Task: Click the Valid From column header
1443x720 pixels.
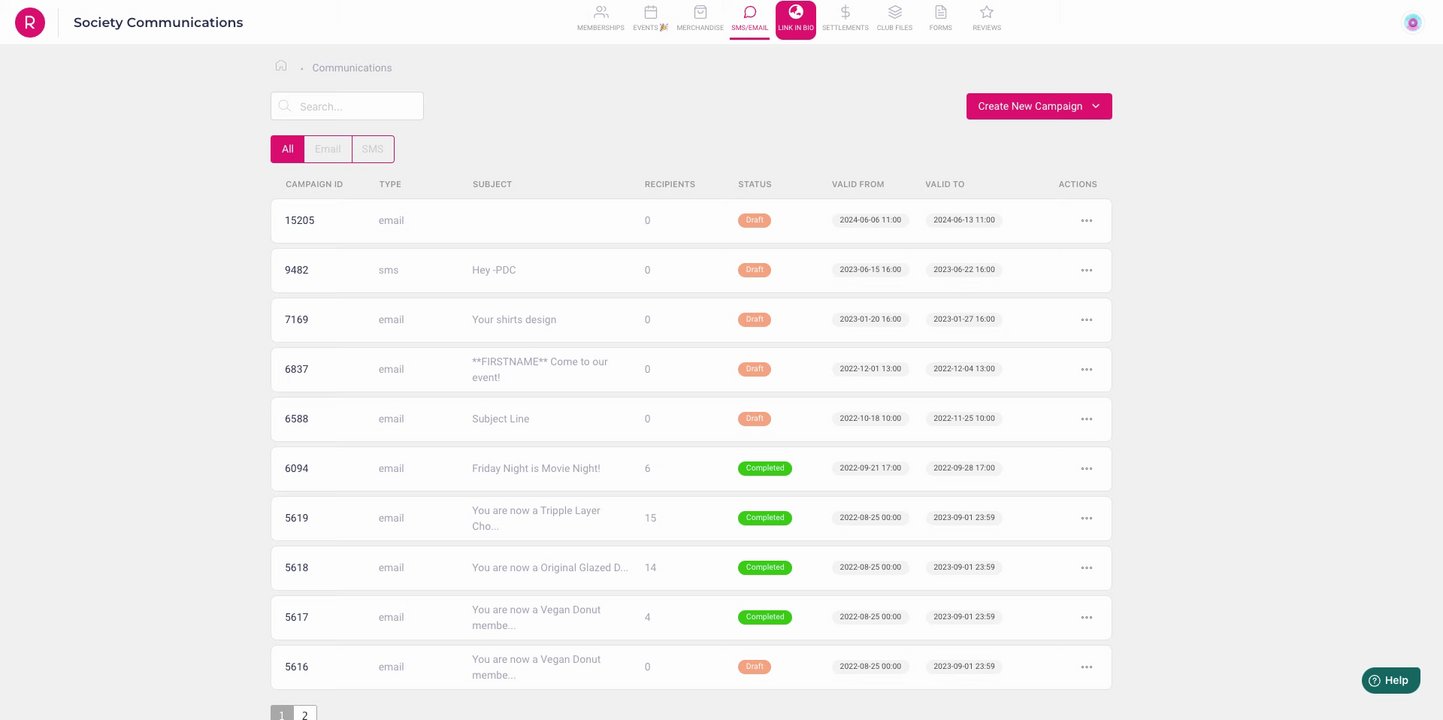Action: pyautogui.click(x=858, y=184)
